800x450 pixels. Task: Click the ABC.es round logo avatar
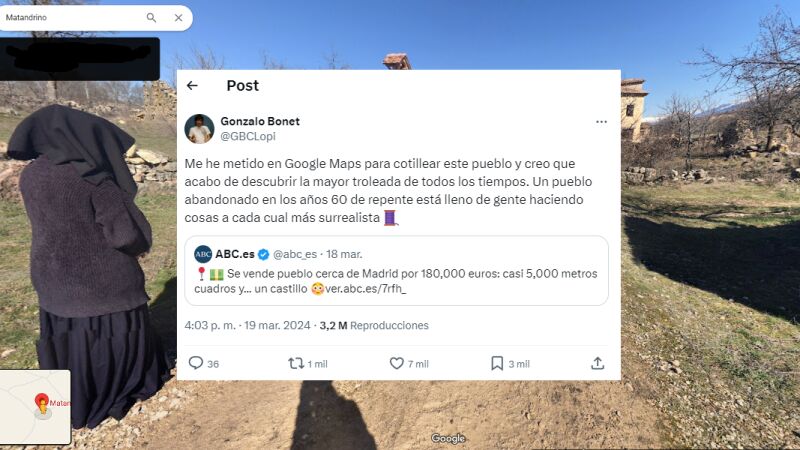tap(203, 254)
